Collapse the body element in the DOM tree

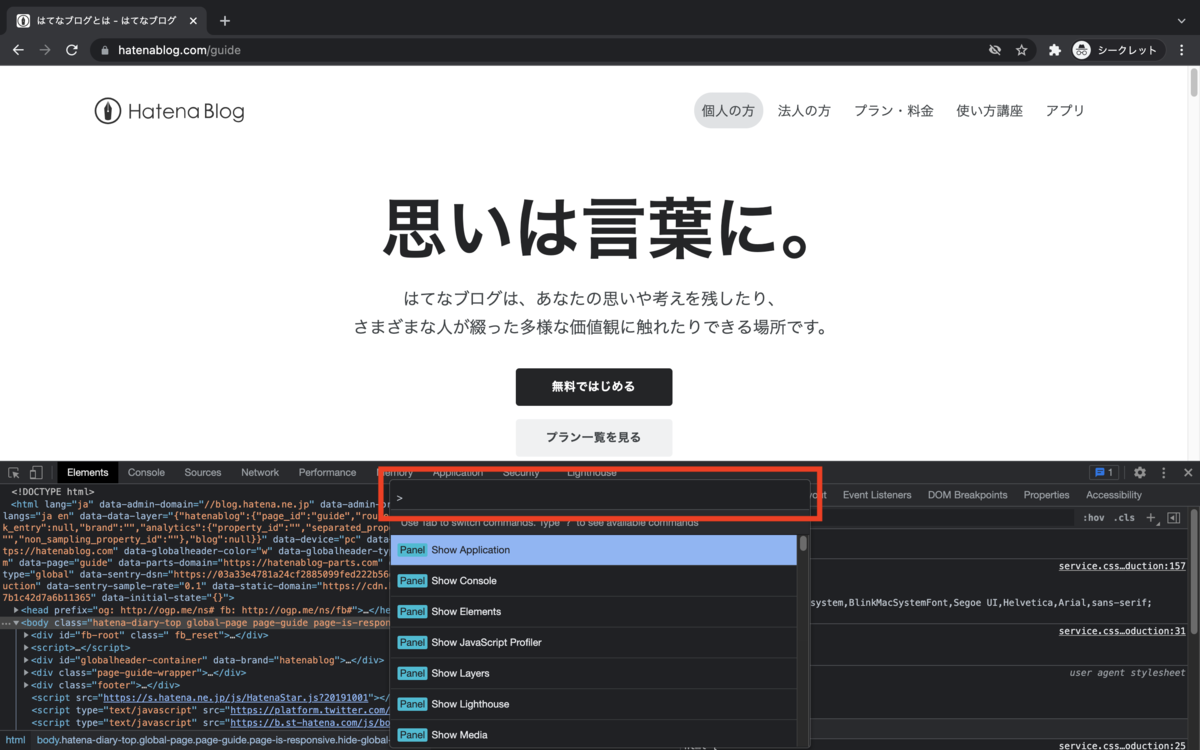click(15, 622)
